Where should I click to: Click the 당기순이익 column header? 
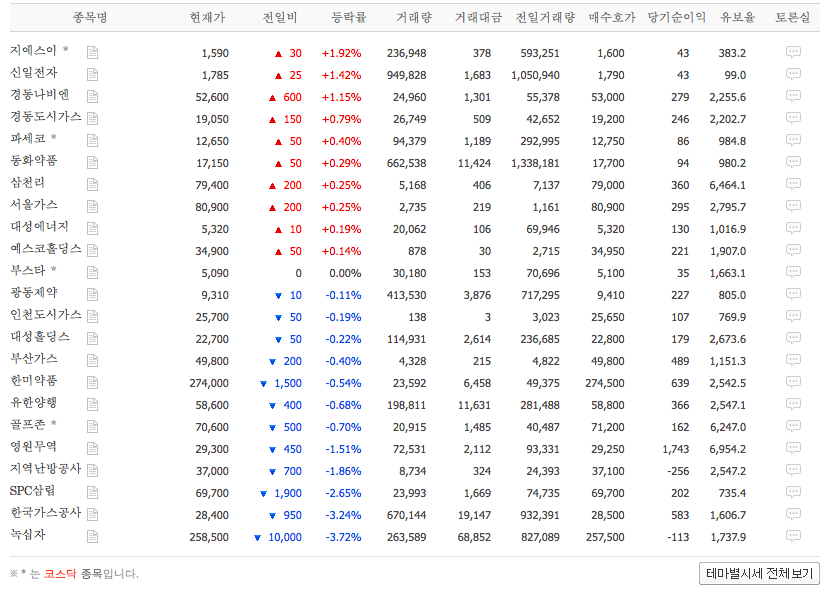677,17
